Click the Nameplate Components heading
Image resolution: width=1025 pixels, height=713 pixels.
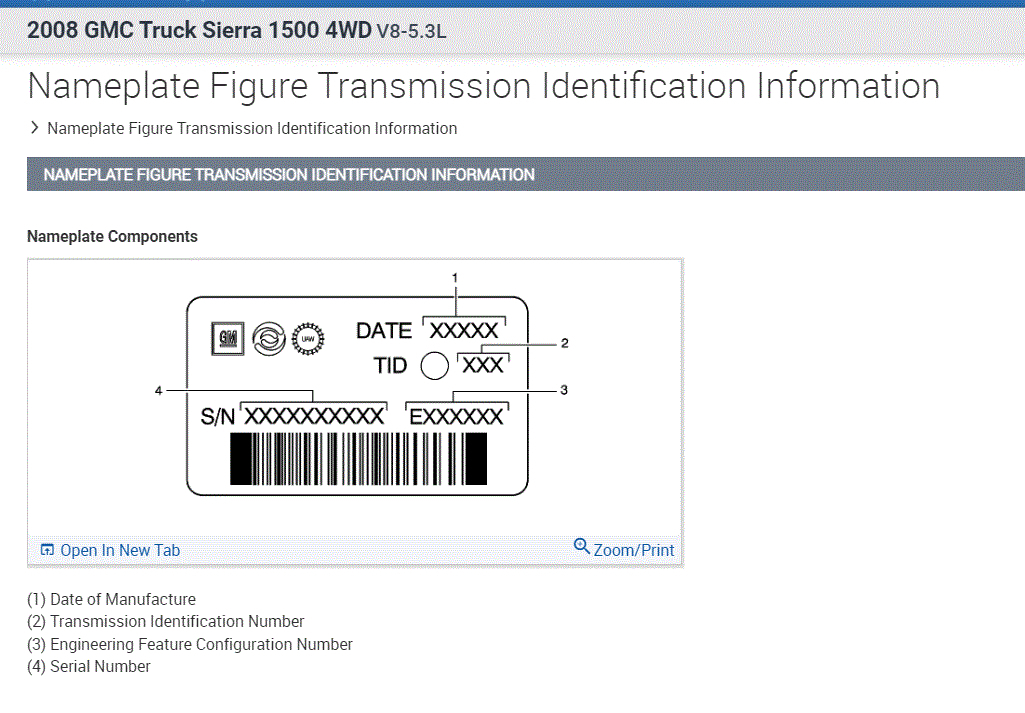(x=112, y=237)
